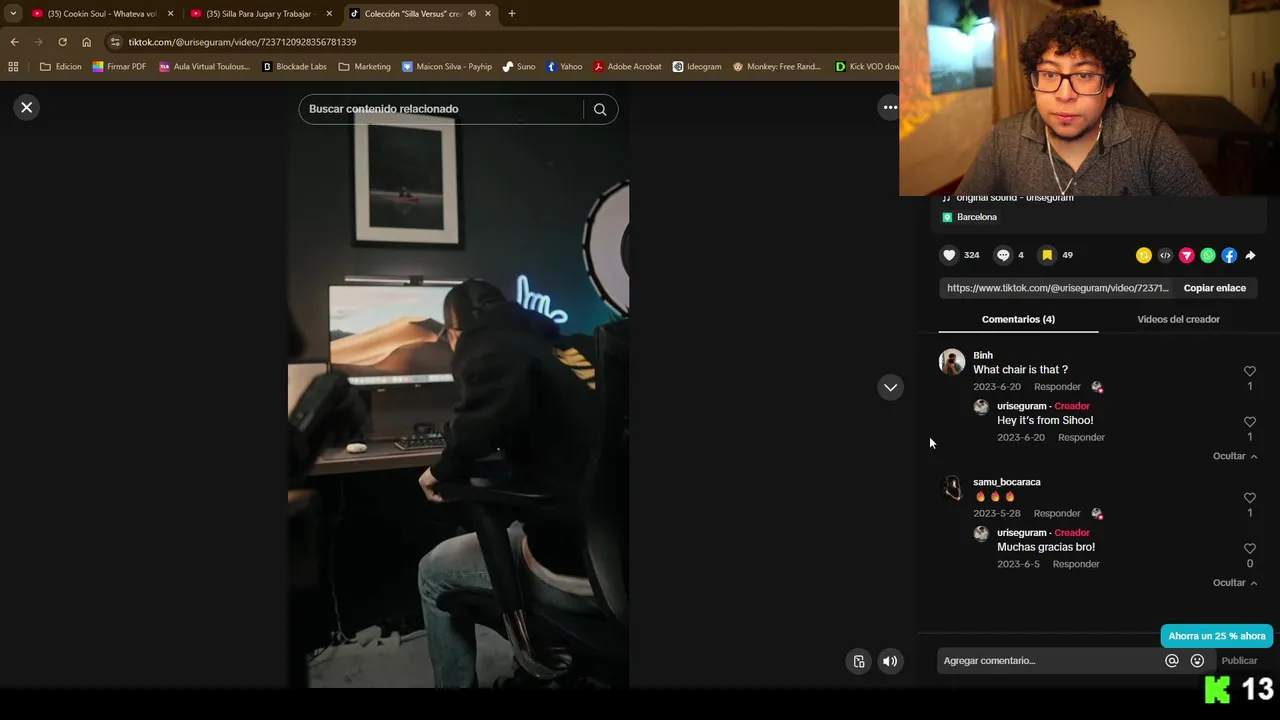Click the comment bubble icon
The image size is (1280, 720).
1003,255
